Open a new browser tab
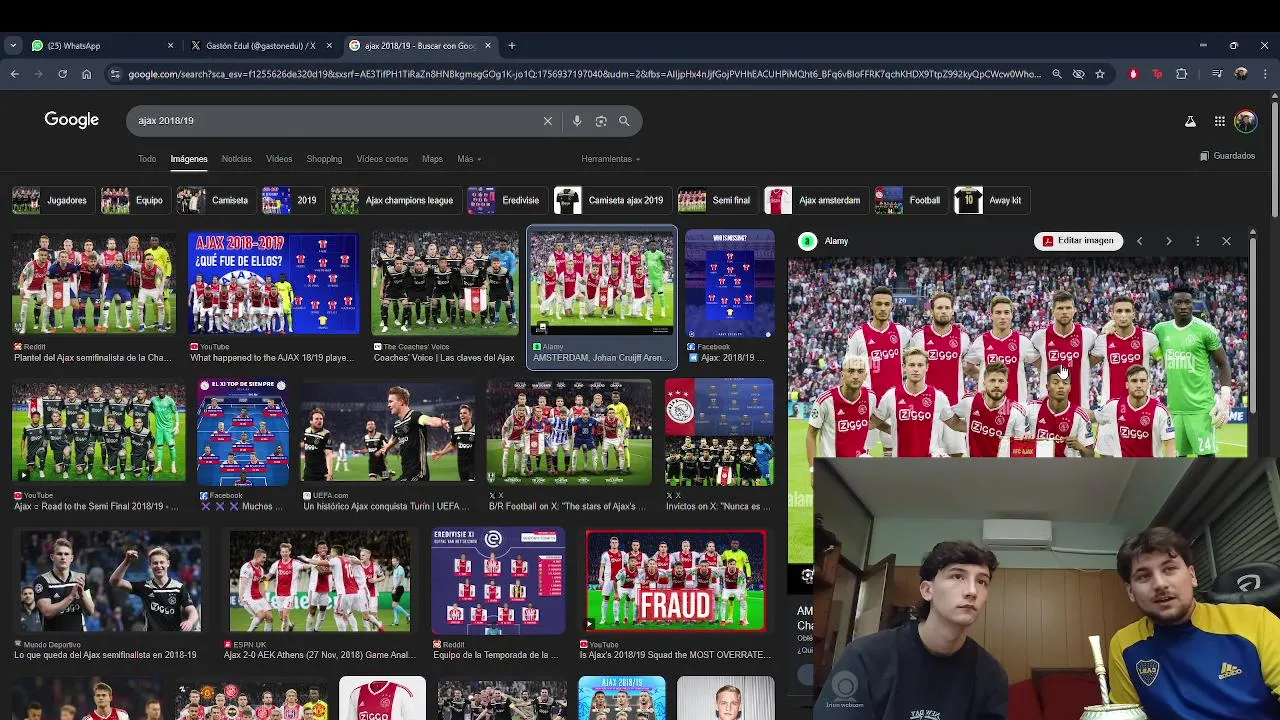 pyautogui.click(x=511, y=45)
